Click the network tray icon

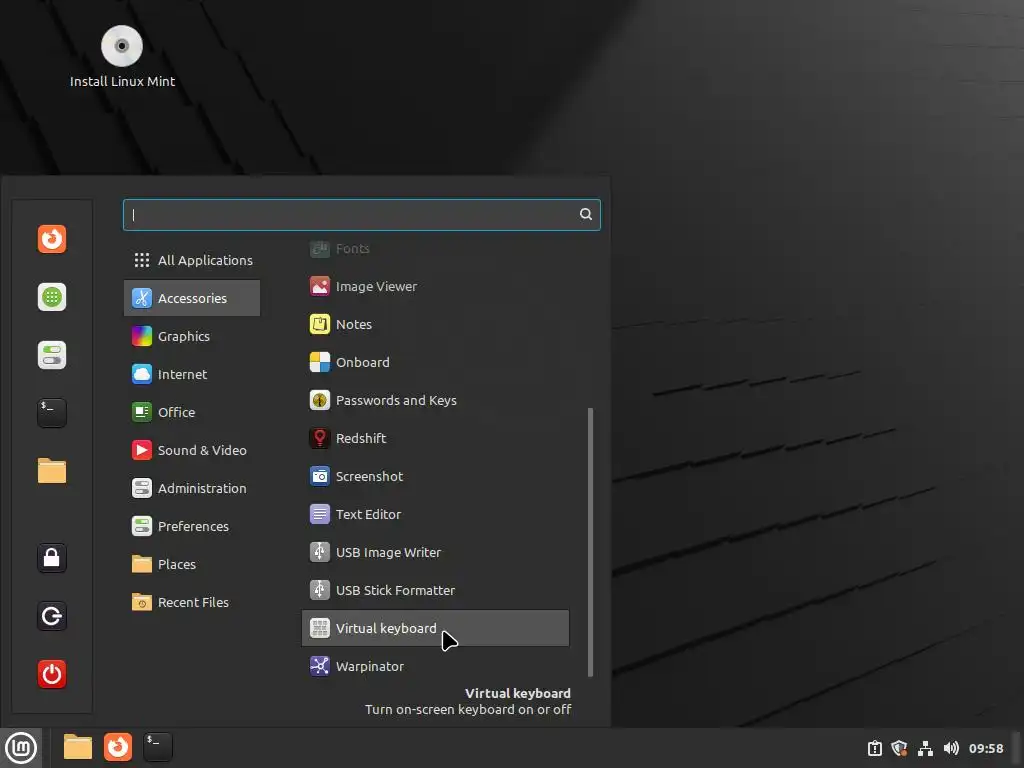tap(925, 748)
